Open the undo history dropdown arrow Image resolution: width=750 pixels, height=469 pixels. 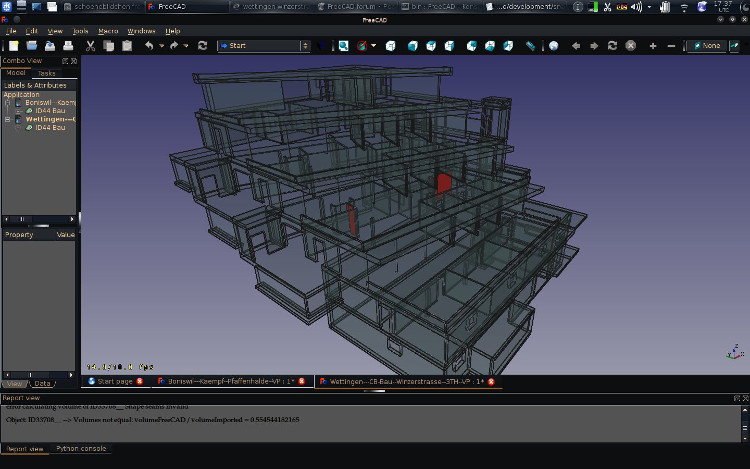point(161,46)
